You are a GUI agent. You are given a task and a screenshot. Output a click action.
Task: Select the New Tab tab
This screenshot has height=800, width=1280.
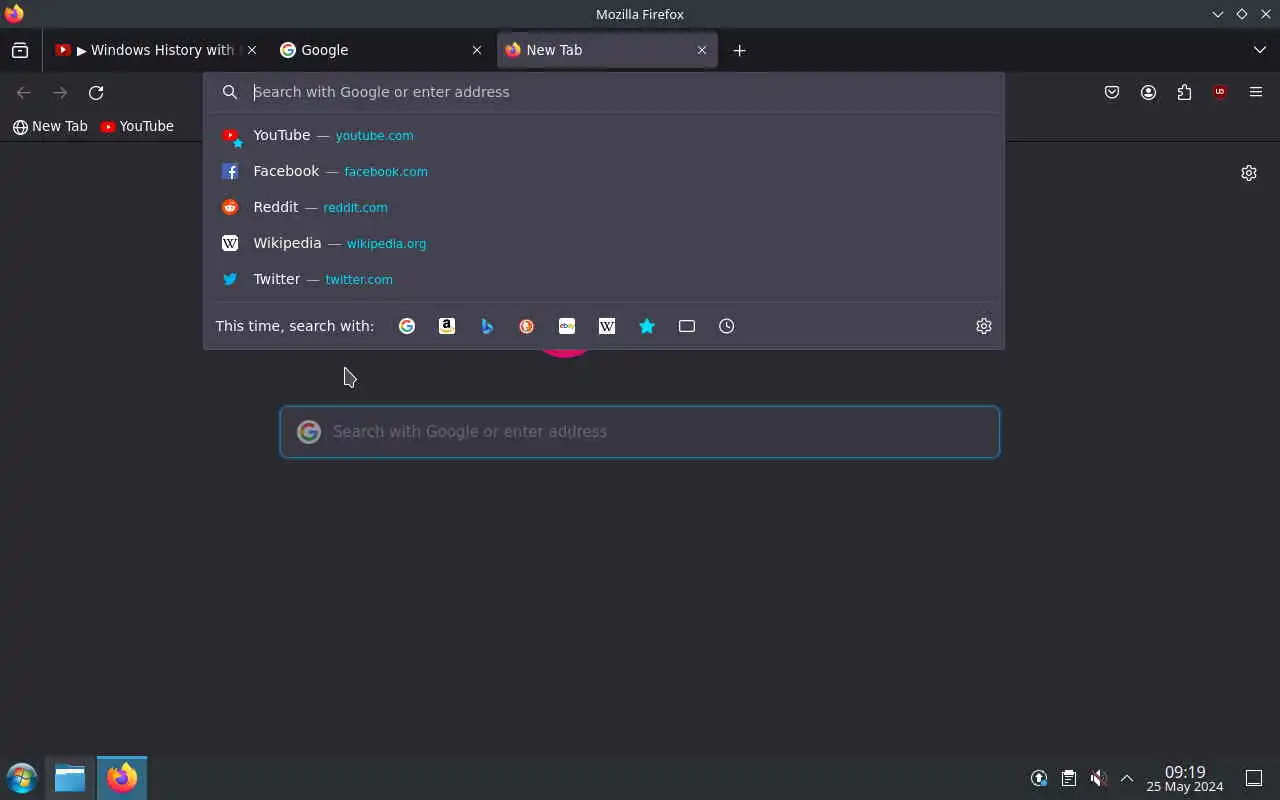pyautogui.click(x=607, y=50)
